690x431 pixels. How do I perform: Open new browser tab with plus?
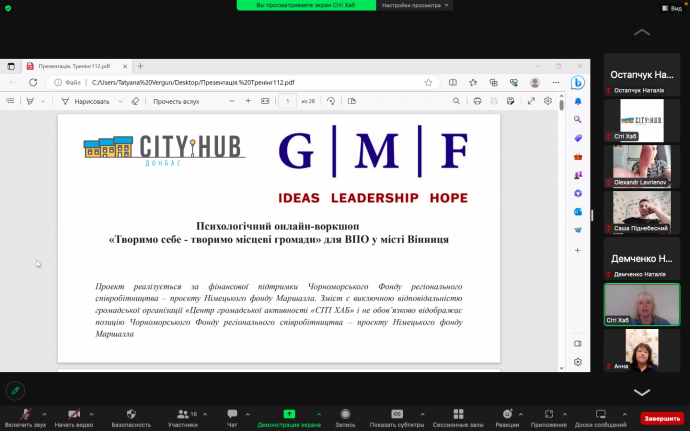tap(140, 66)
